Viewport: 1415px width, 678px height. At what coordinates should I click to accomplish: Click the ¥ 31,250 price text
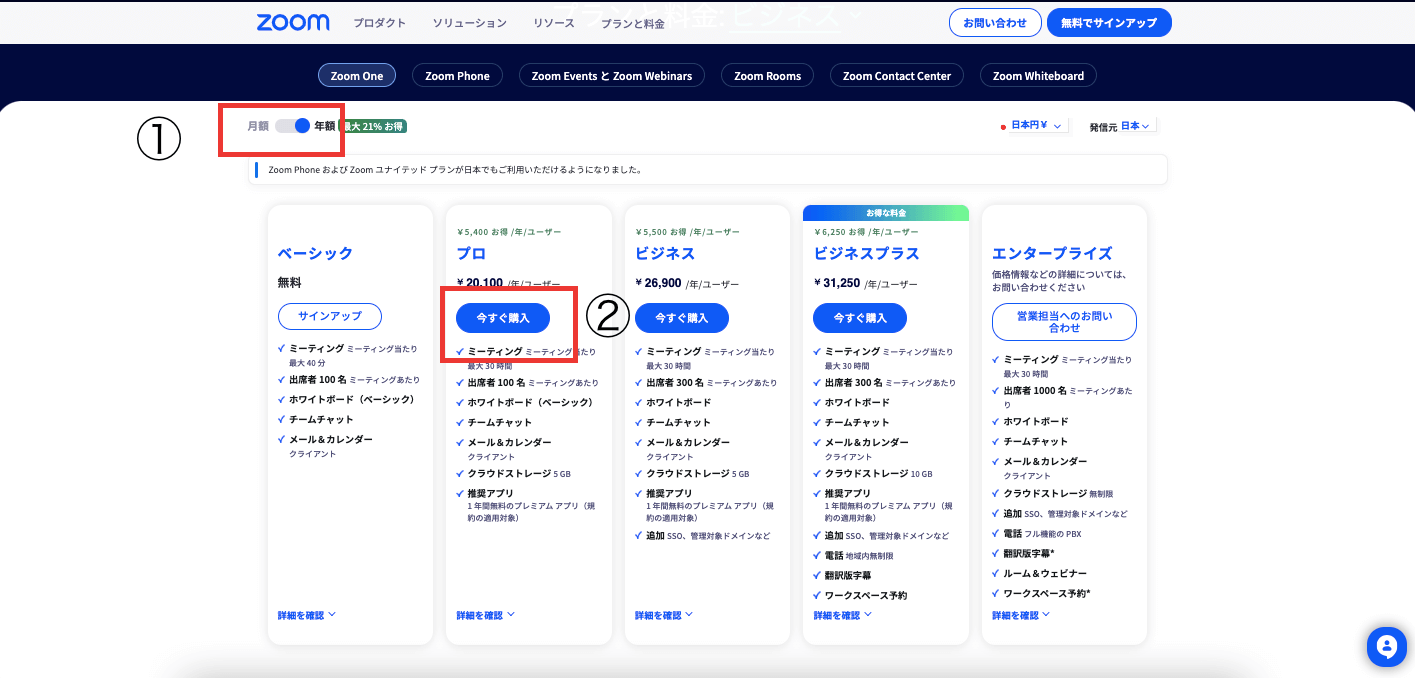837,283
